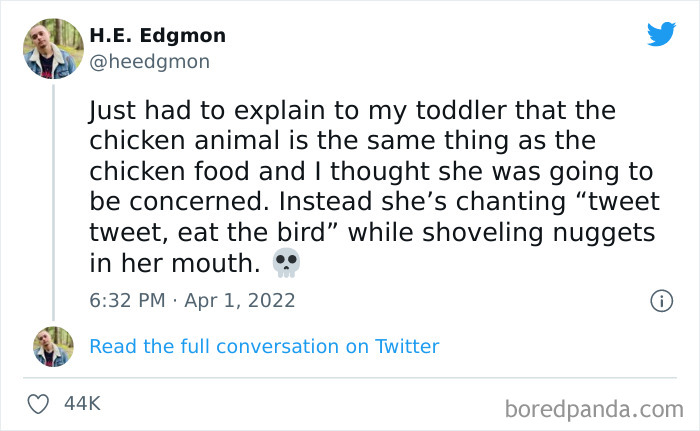Visit the @heedgmon handle

click(x=149, y=62)
